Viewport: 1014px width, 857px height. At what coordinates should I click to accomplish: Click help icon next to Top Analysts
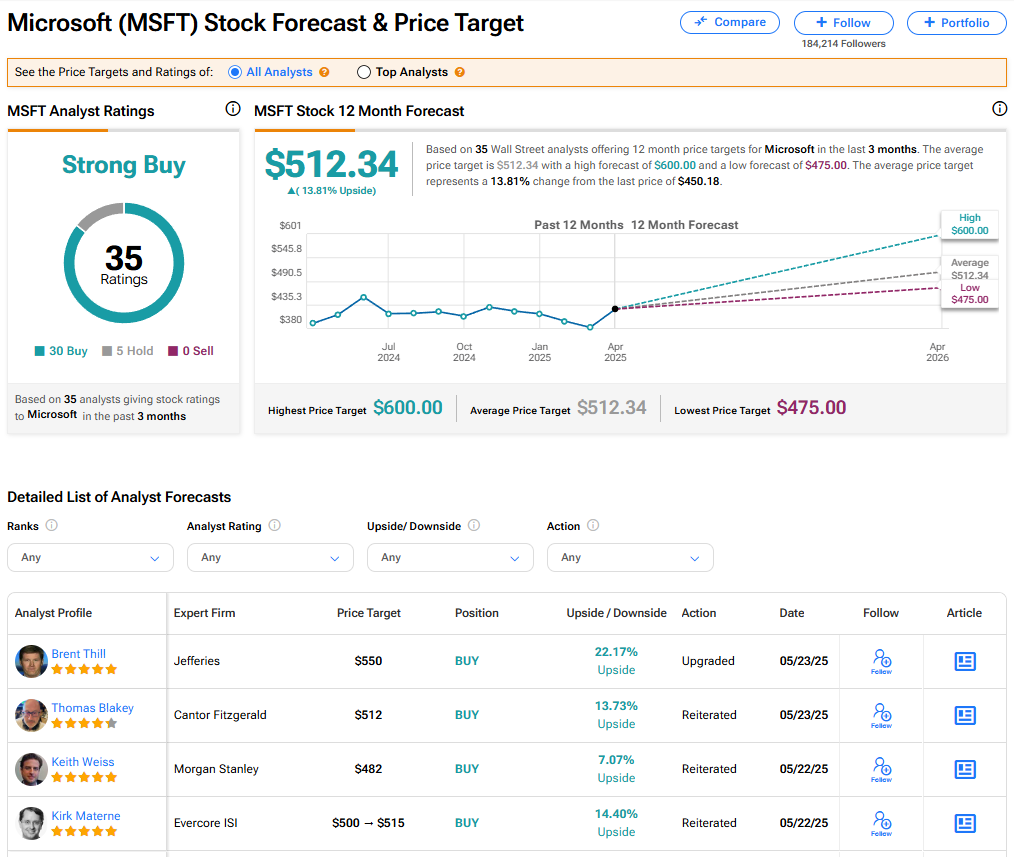[x=459, y=72]
